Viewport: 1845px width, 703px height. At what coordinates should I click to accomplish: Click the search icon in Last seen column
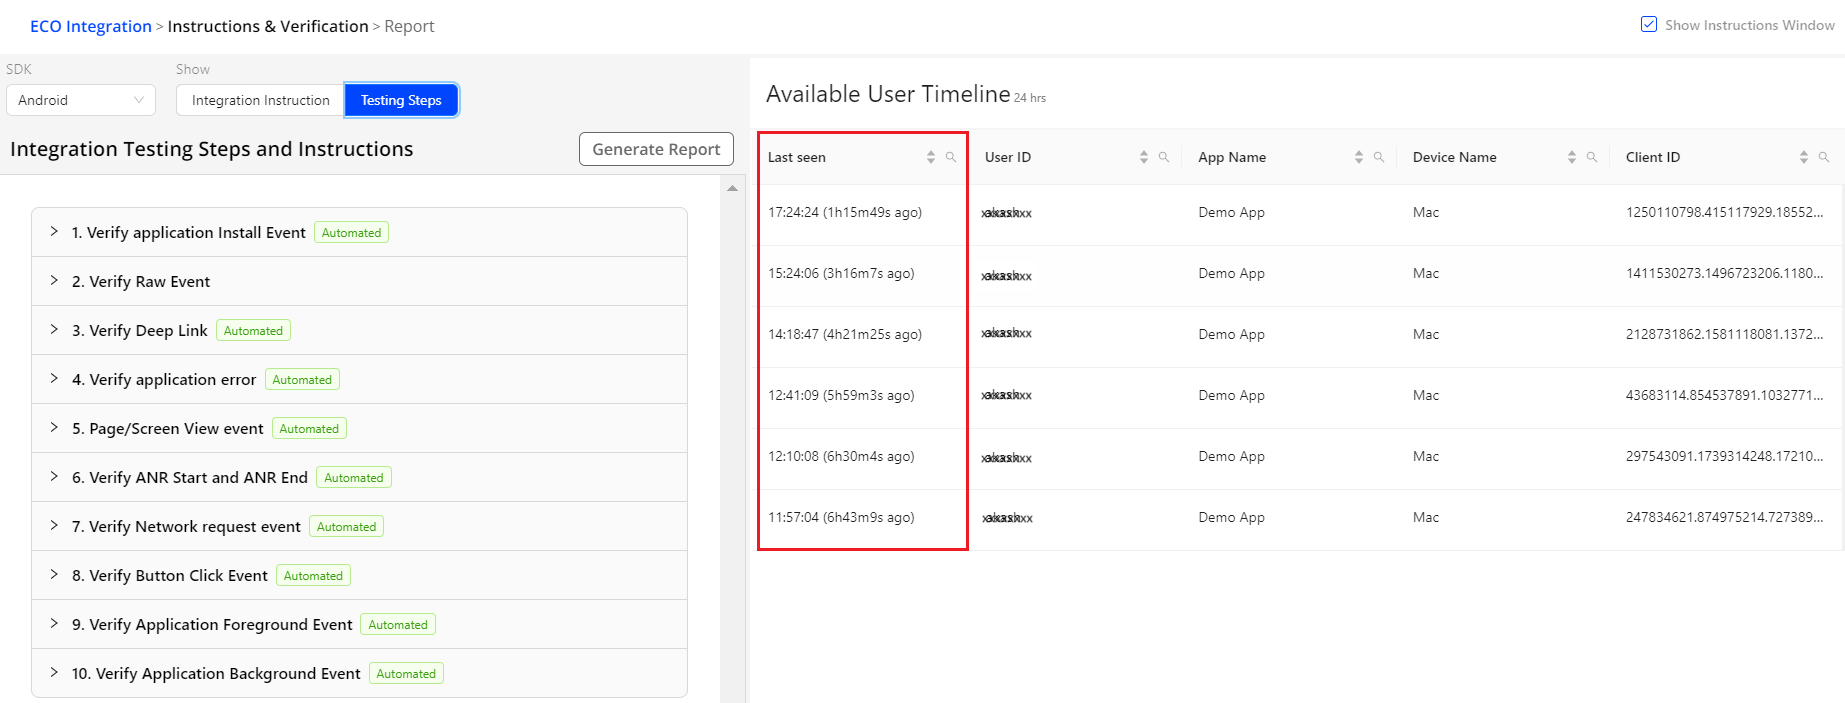(x=951, y=157)
